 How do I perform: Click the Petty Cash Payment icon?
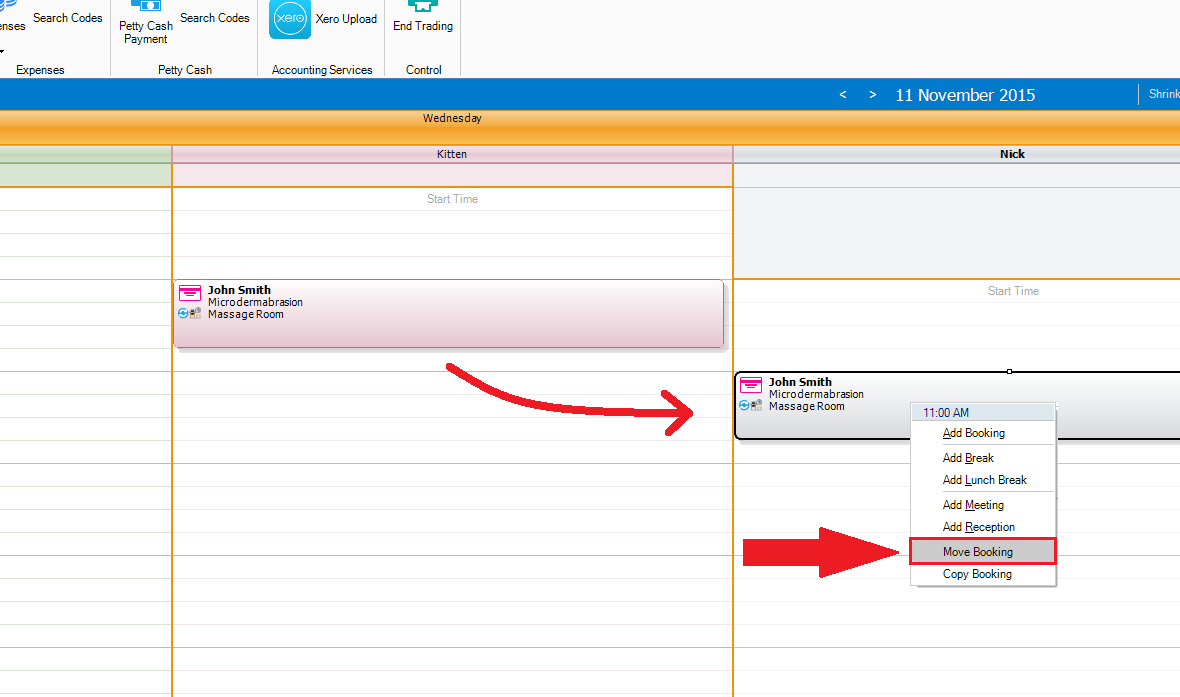[x=146, y=6]
